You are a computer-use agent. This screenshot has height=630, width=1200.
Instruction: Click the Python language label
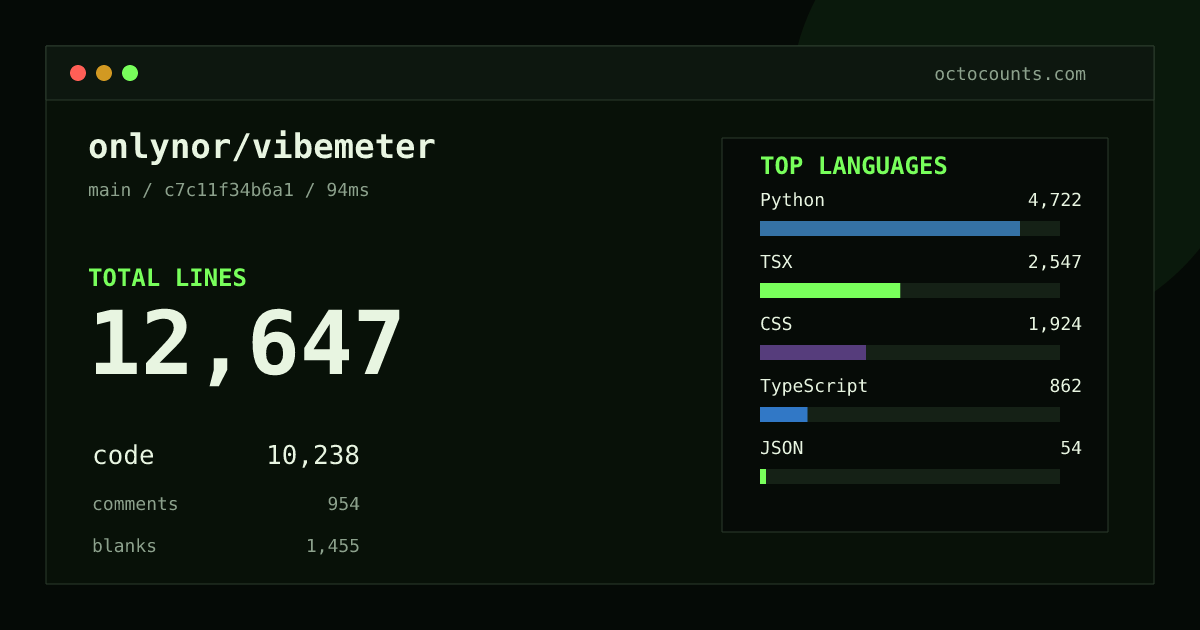pyautogui.click(x=792, y=200)
